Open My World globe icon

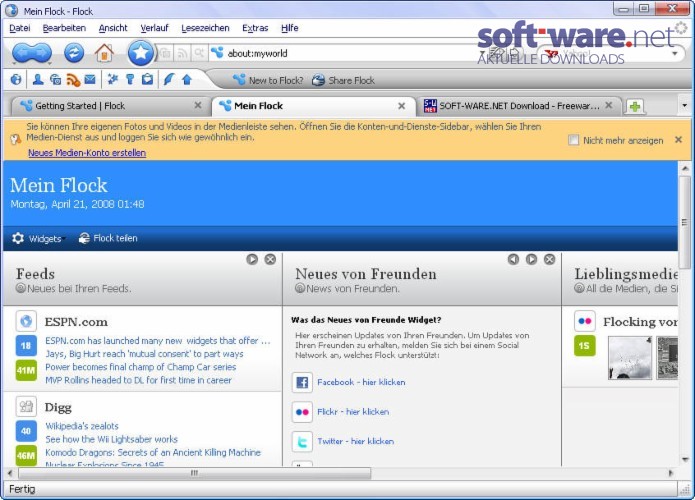(16, 80)
